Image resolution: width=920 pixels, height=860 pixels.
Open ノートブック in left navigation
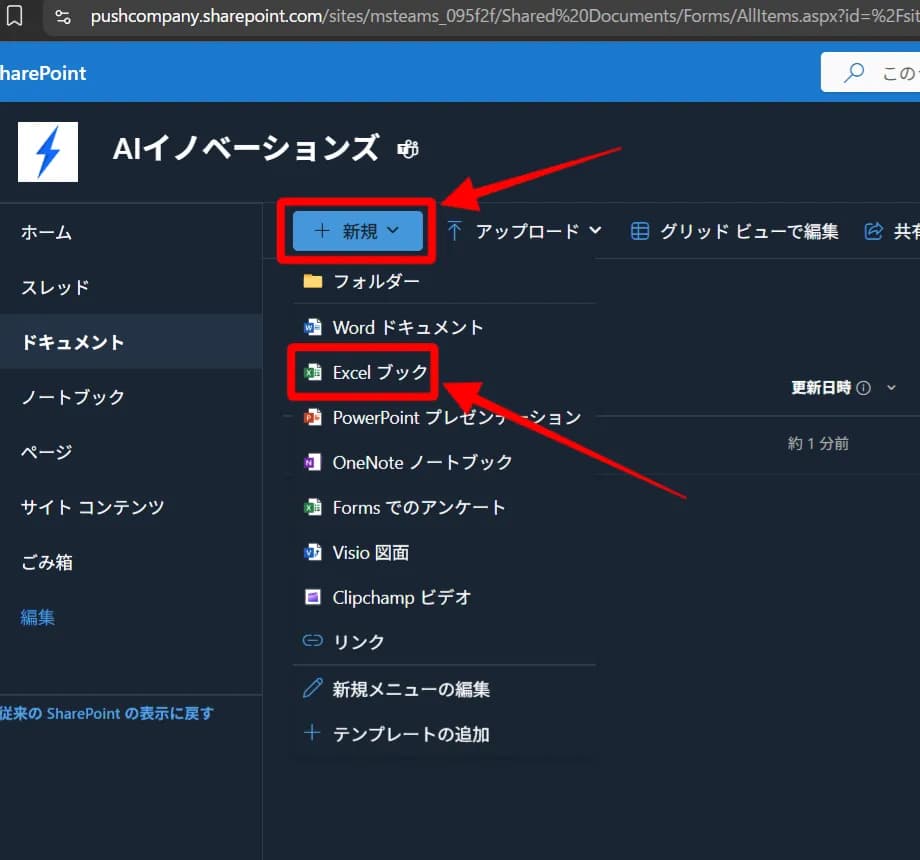tap(73, 397)
